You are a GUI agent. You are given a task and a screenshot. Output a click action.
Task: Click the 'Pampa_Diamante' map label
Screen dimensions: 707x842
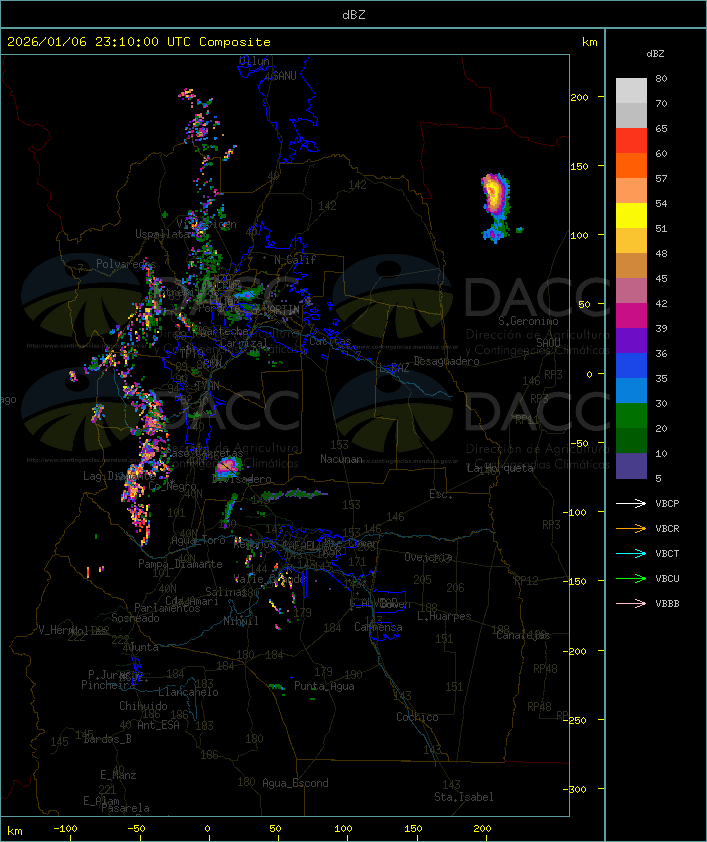180,564
